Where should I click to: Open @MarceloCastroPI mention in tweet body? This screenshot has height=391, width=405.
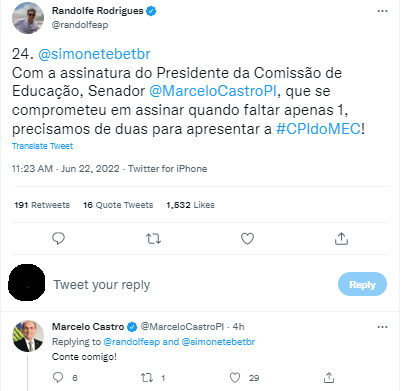tap(213, 91)
